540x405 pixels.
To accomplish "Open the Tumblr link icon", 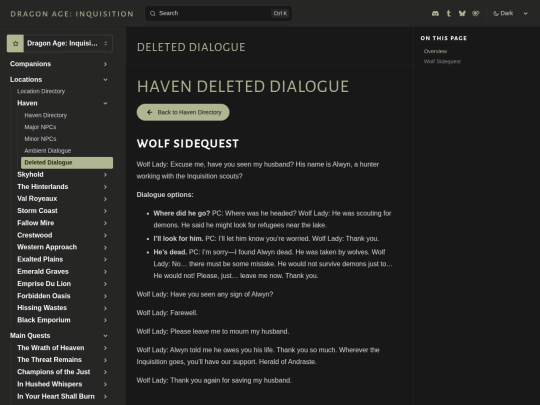I will 448,13.
